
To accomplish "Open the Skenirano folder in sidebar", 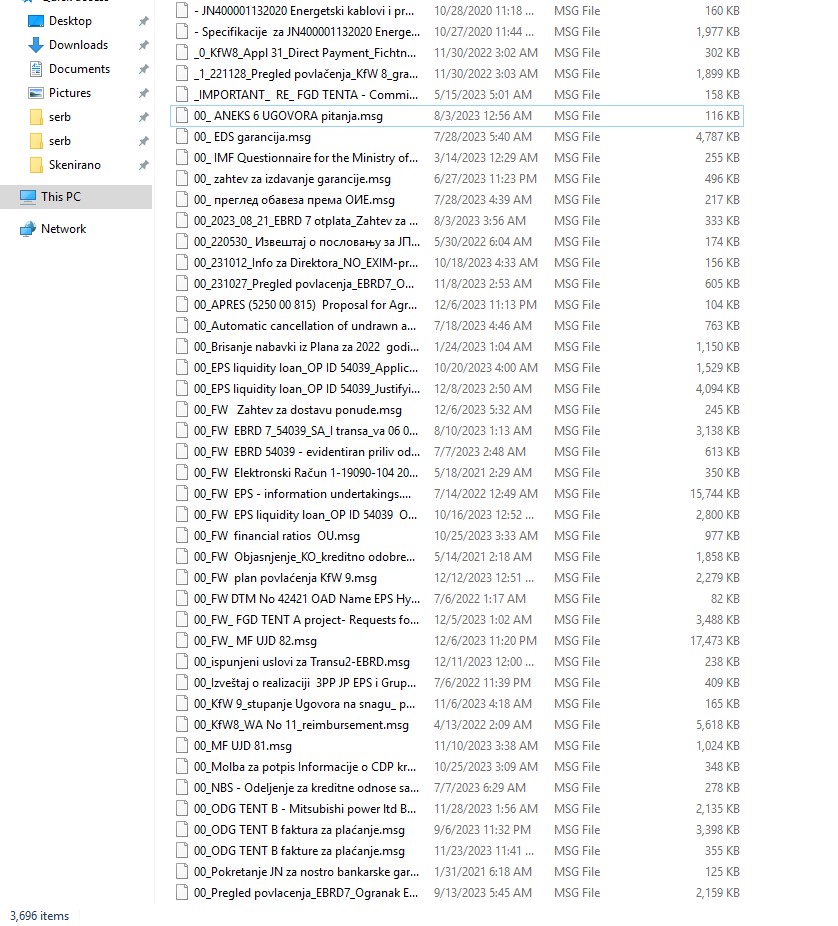I will coord(74,165).
